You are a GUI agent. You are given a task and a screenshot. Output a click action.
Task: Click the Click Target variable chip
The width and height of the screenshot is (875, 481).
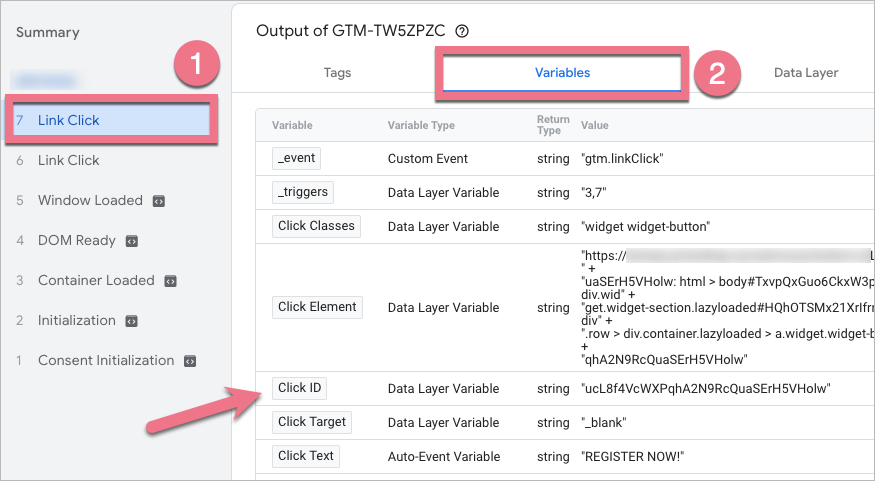[x=312, y=422]
